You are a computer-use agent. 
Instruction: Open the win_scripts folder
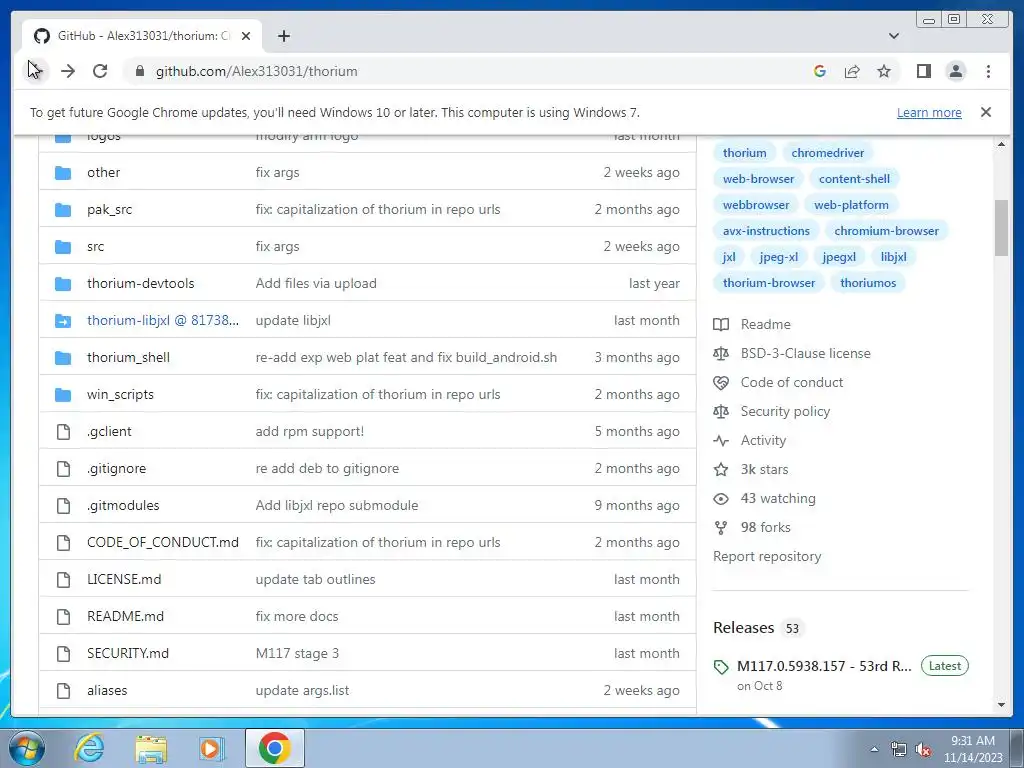tap(120, 394)
